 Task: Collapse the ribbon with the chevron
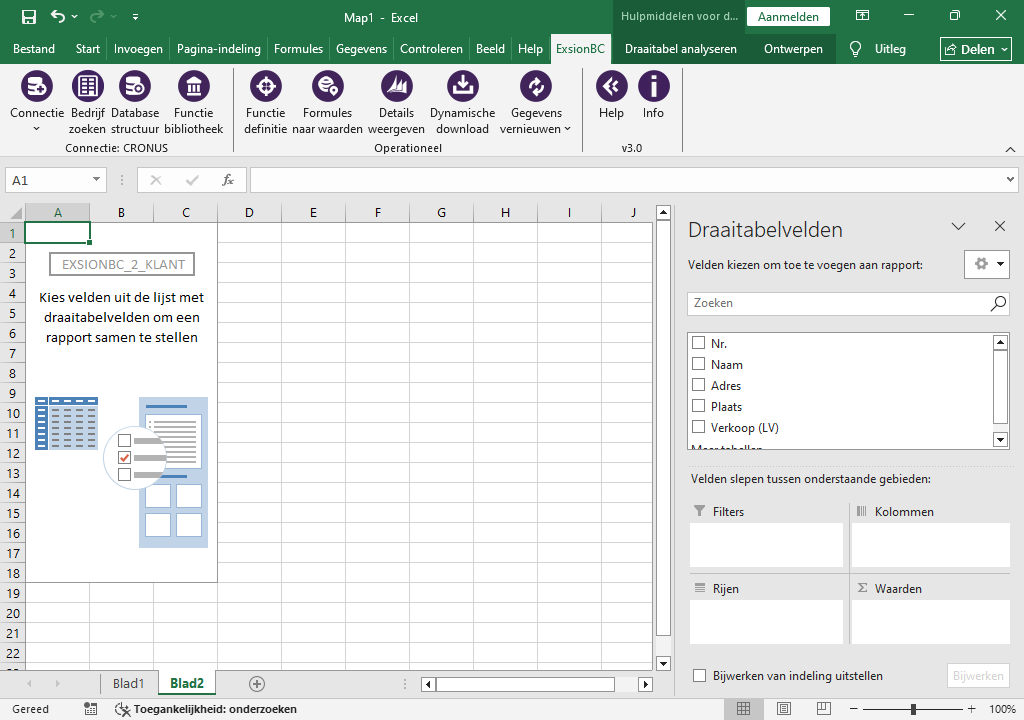pos(1010,150)
